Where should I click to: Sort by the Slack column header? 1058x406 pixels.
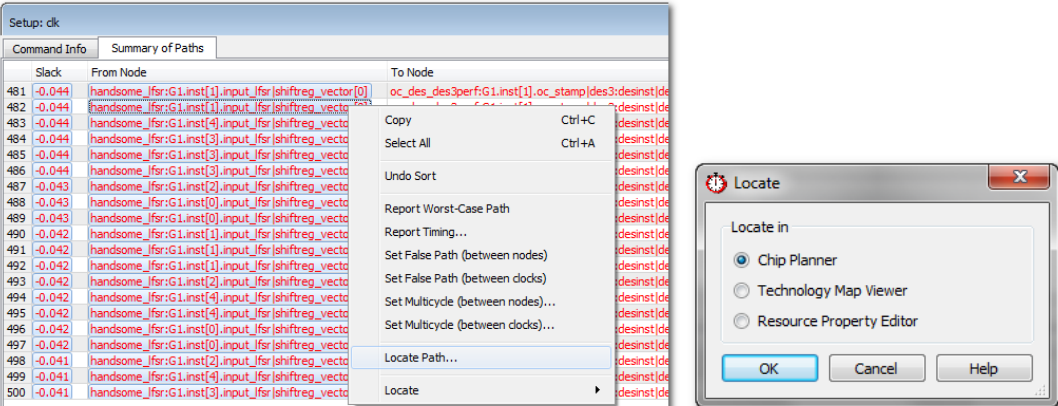59,72
